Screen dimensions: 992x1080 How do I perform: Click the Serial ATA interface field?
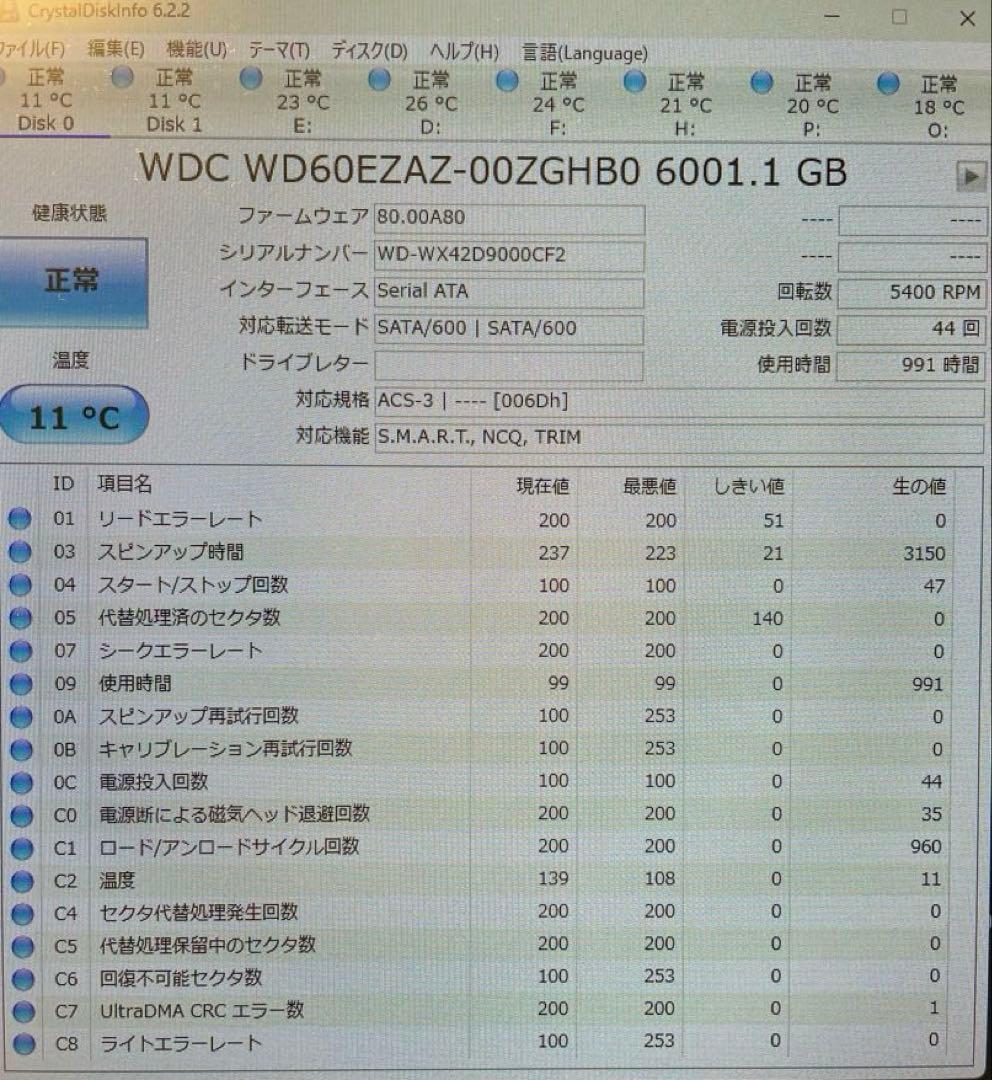(509, 291)
